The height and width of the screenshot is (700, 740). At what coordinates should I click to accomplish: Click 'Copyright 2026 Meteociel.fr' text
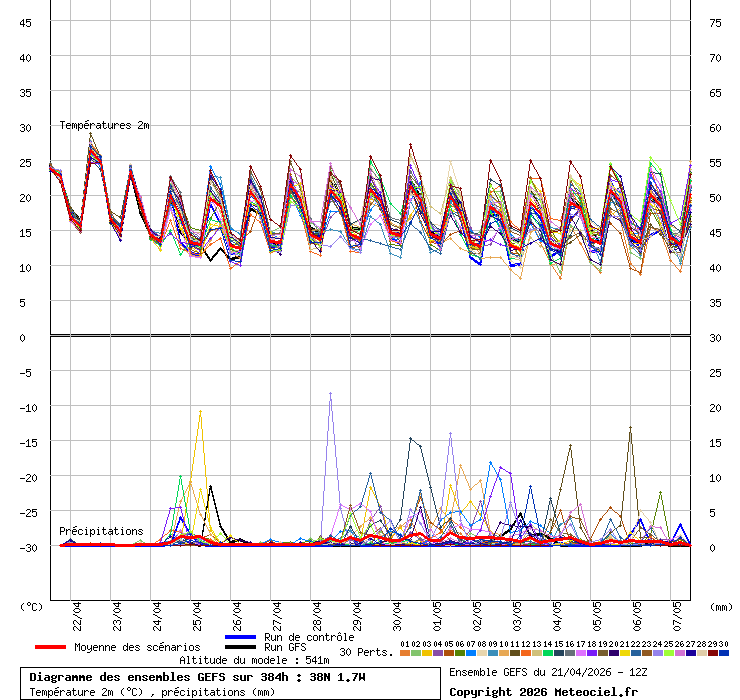pyautogui.click(x=543, y=691)
